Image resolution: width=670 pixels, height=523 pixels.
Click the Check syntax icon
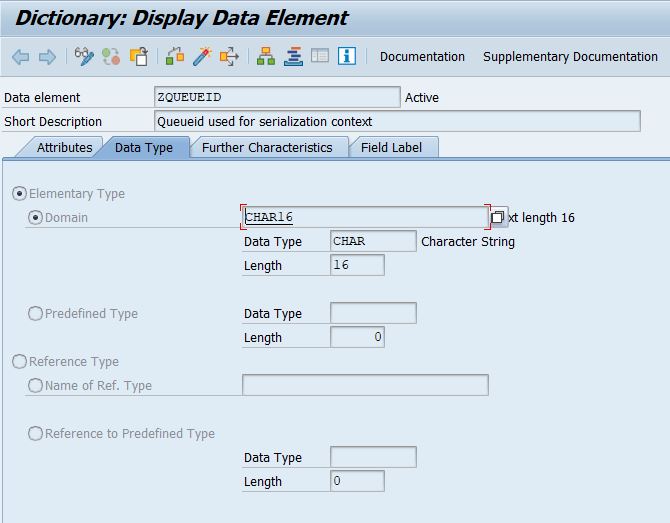click(175, 56)
